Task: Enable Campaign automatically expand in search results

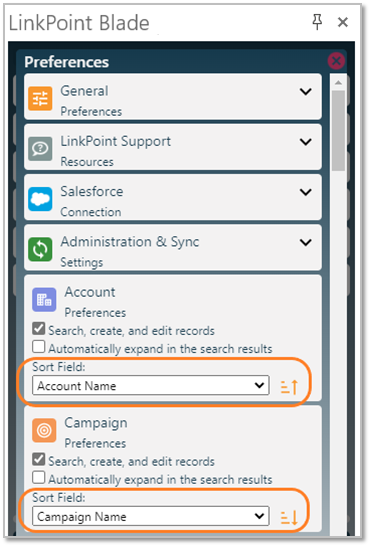Action: coord(38,478)
